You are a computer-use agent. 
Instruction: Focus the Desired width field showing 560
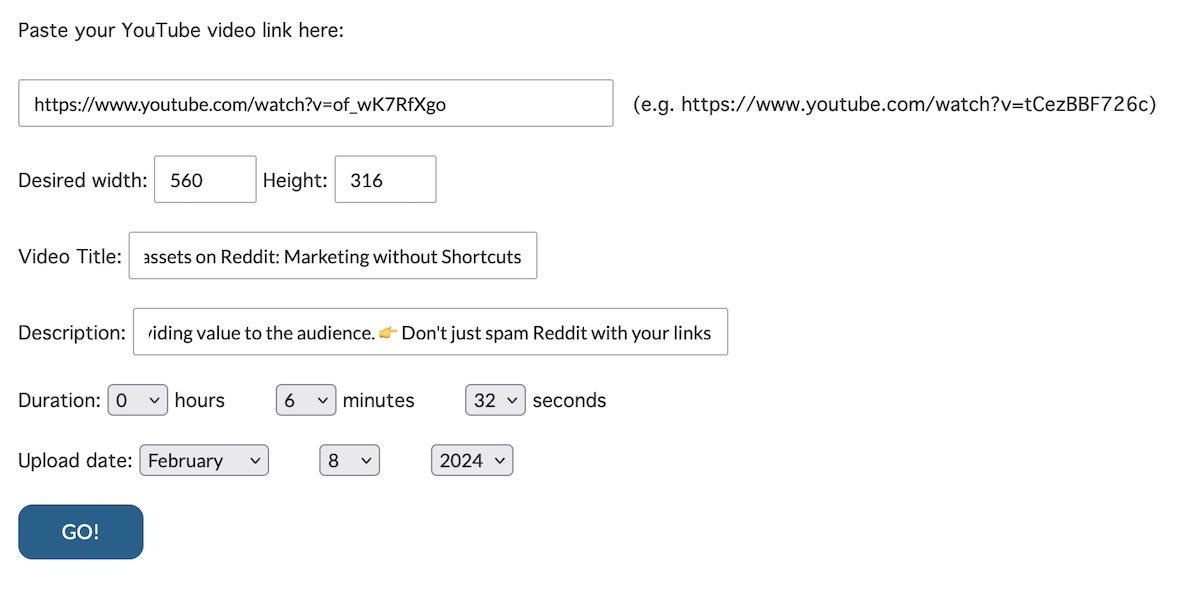(205, 180)
